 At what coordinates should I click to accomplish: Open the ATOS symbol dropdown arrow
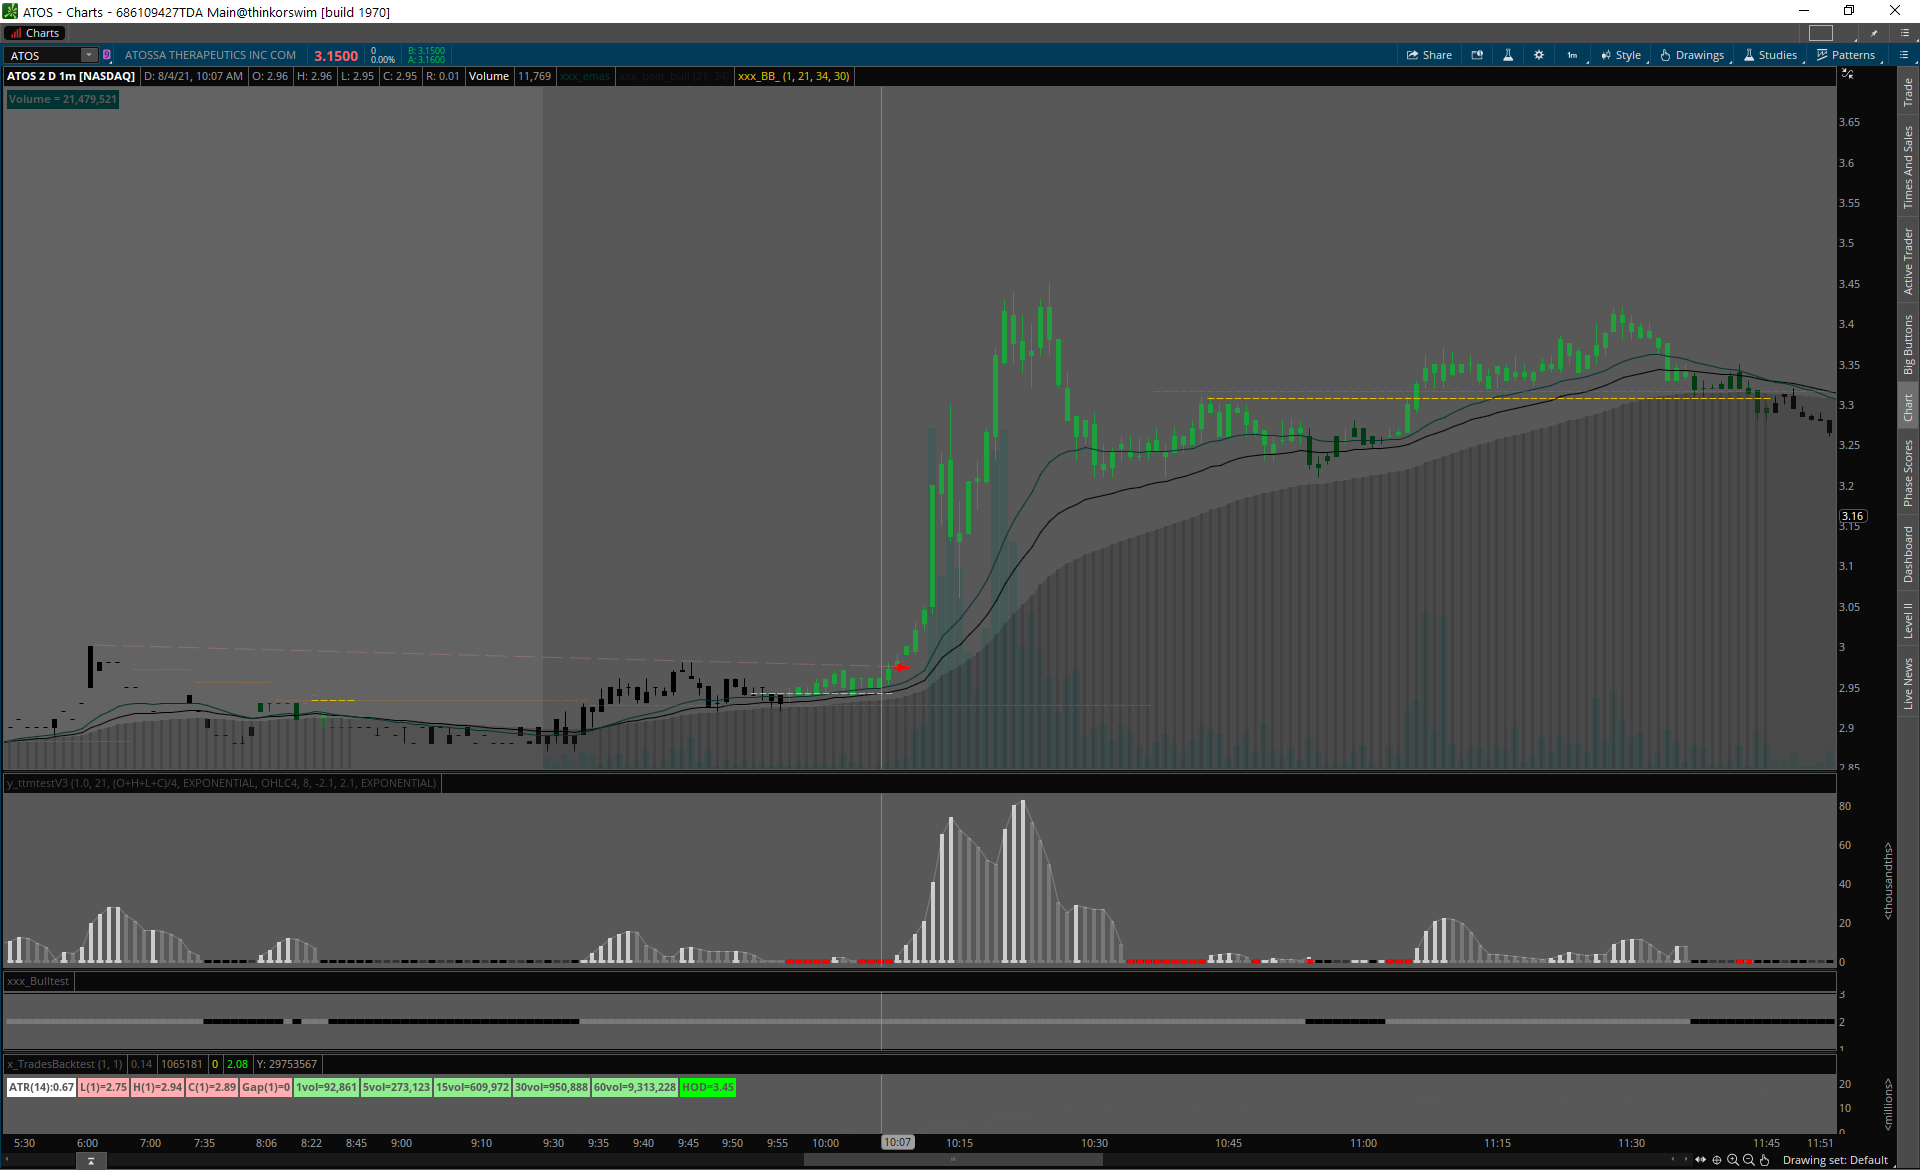[88, 55]
